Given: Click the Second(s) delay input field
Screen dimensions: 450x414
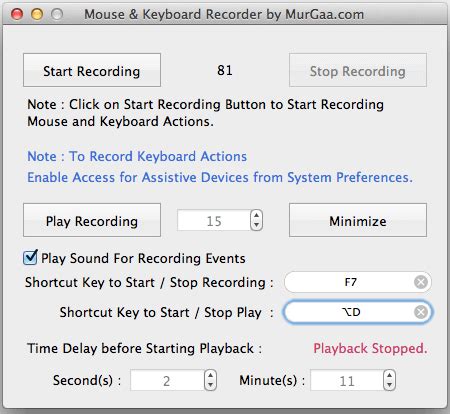Looking at the screenshot, I should coord(167,380).
